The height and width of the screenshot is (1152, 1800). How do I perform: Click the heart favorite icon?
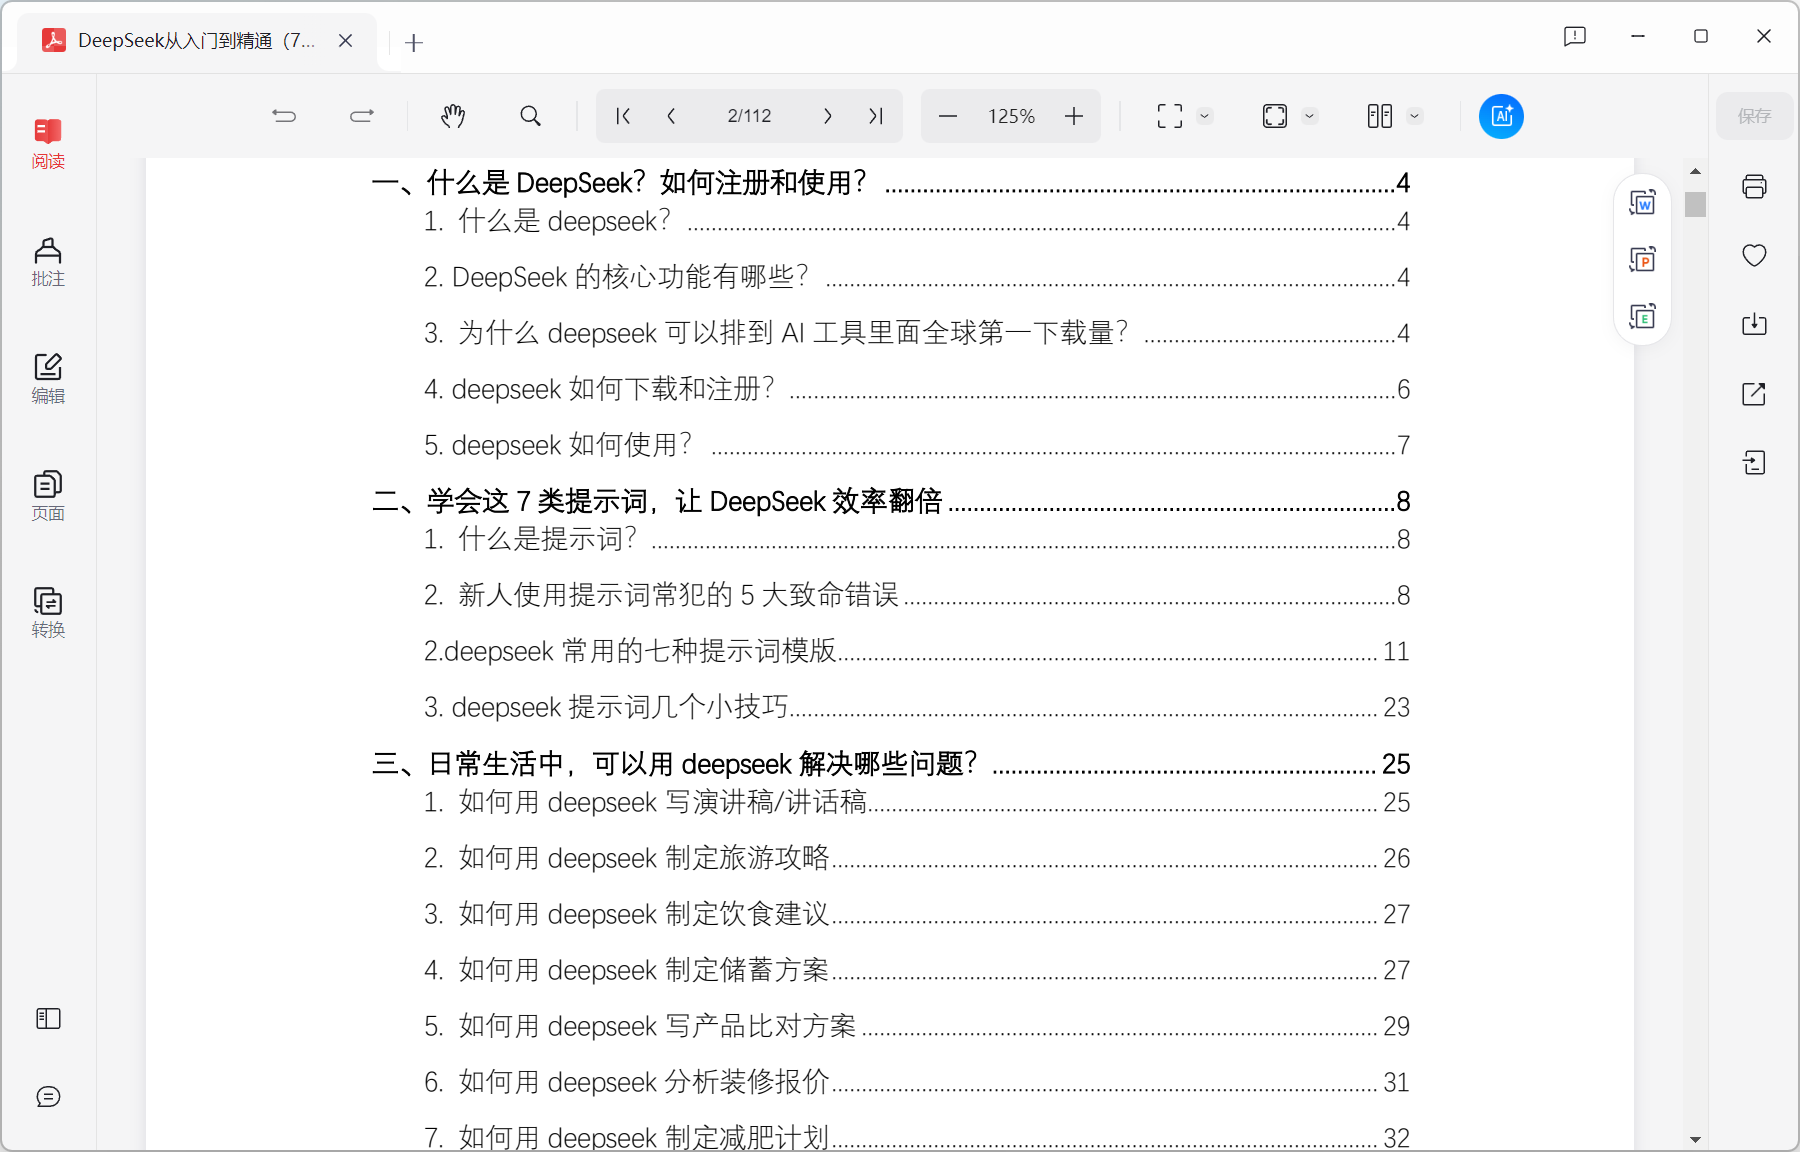[1754, 255]
